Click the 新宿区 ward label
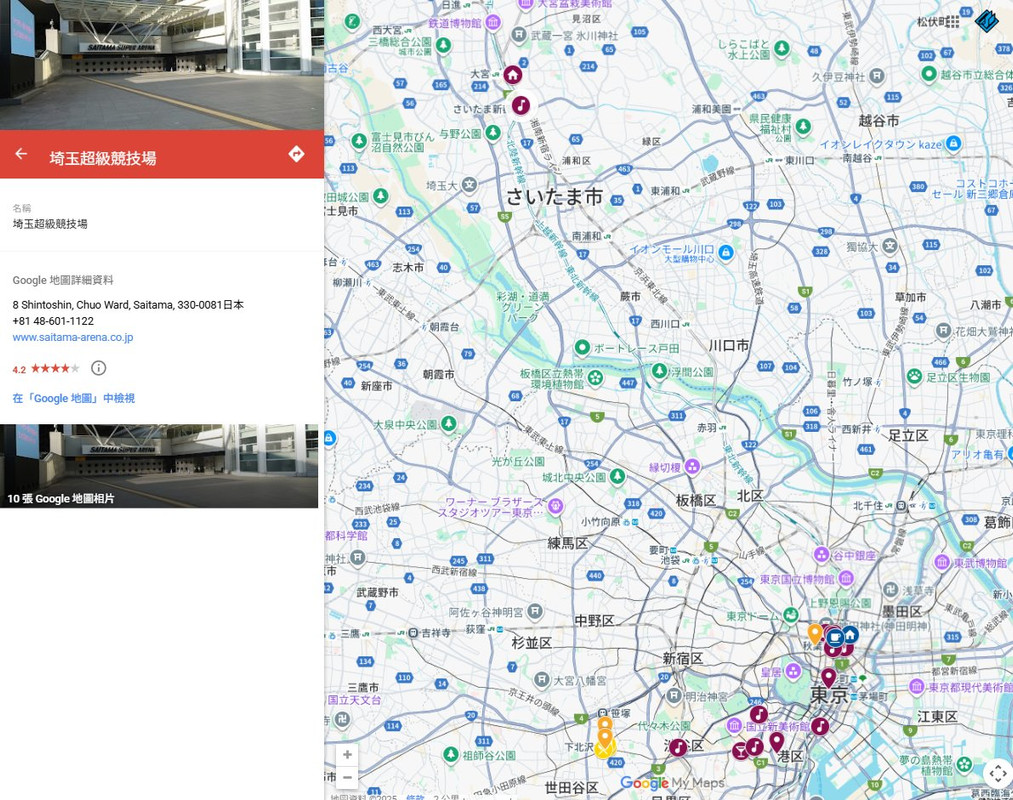1013x800 pixels. click(682, 658)
